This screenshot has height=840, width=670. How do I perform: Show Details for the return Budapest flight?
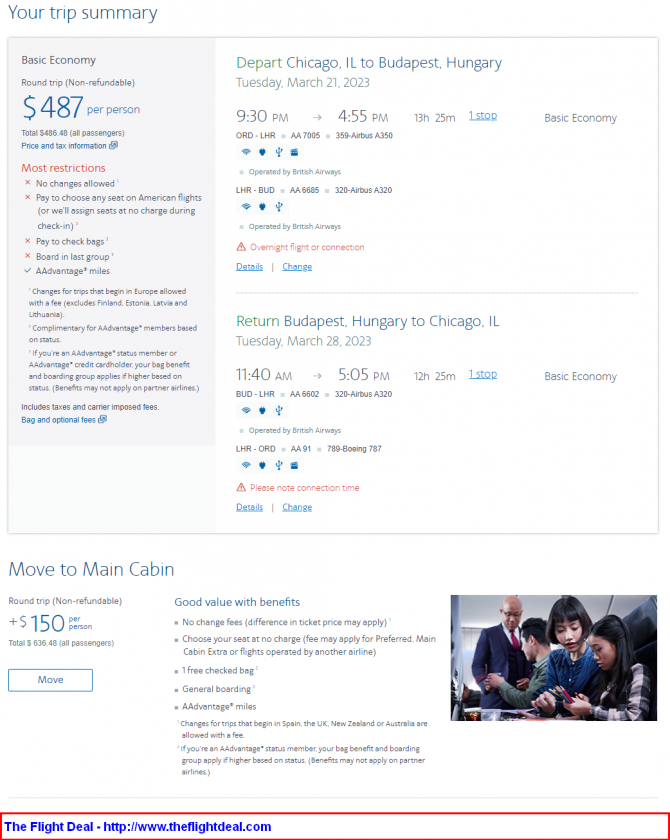(249, 507)
